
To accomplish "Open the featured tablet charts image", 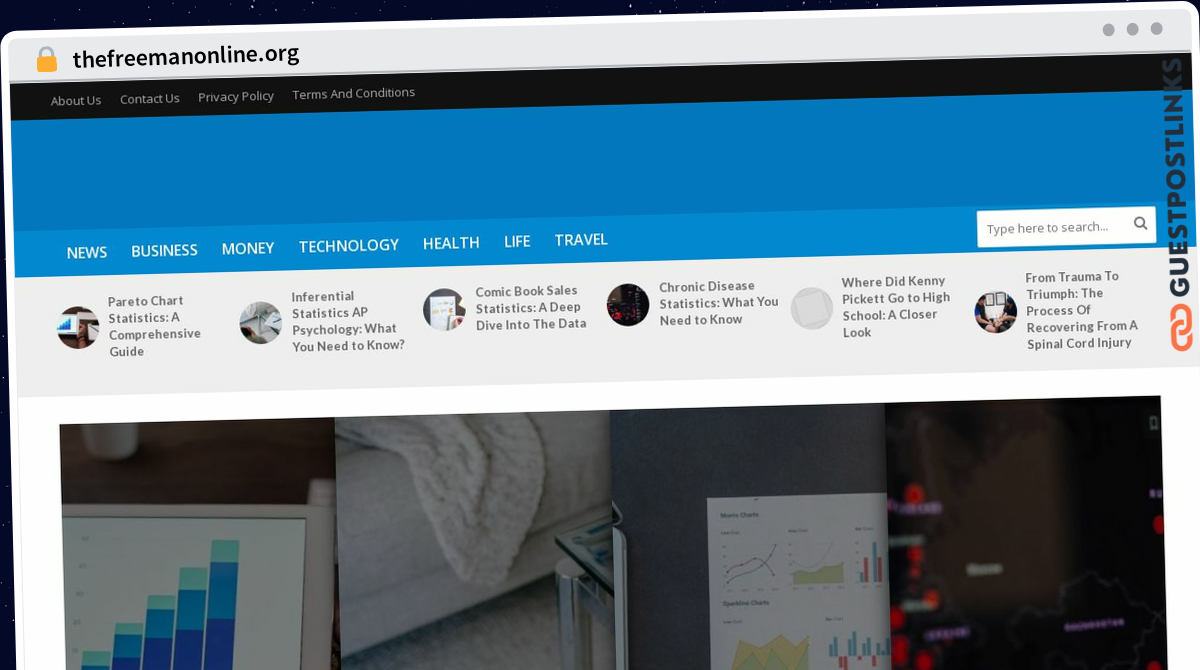I will click(748, 536).
